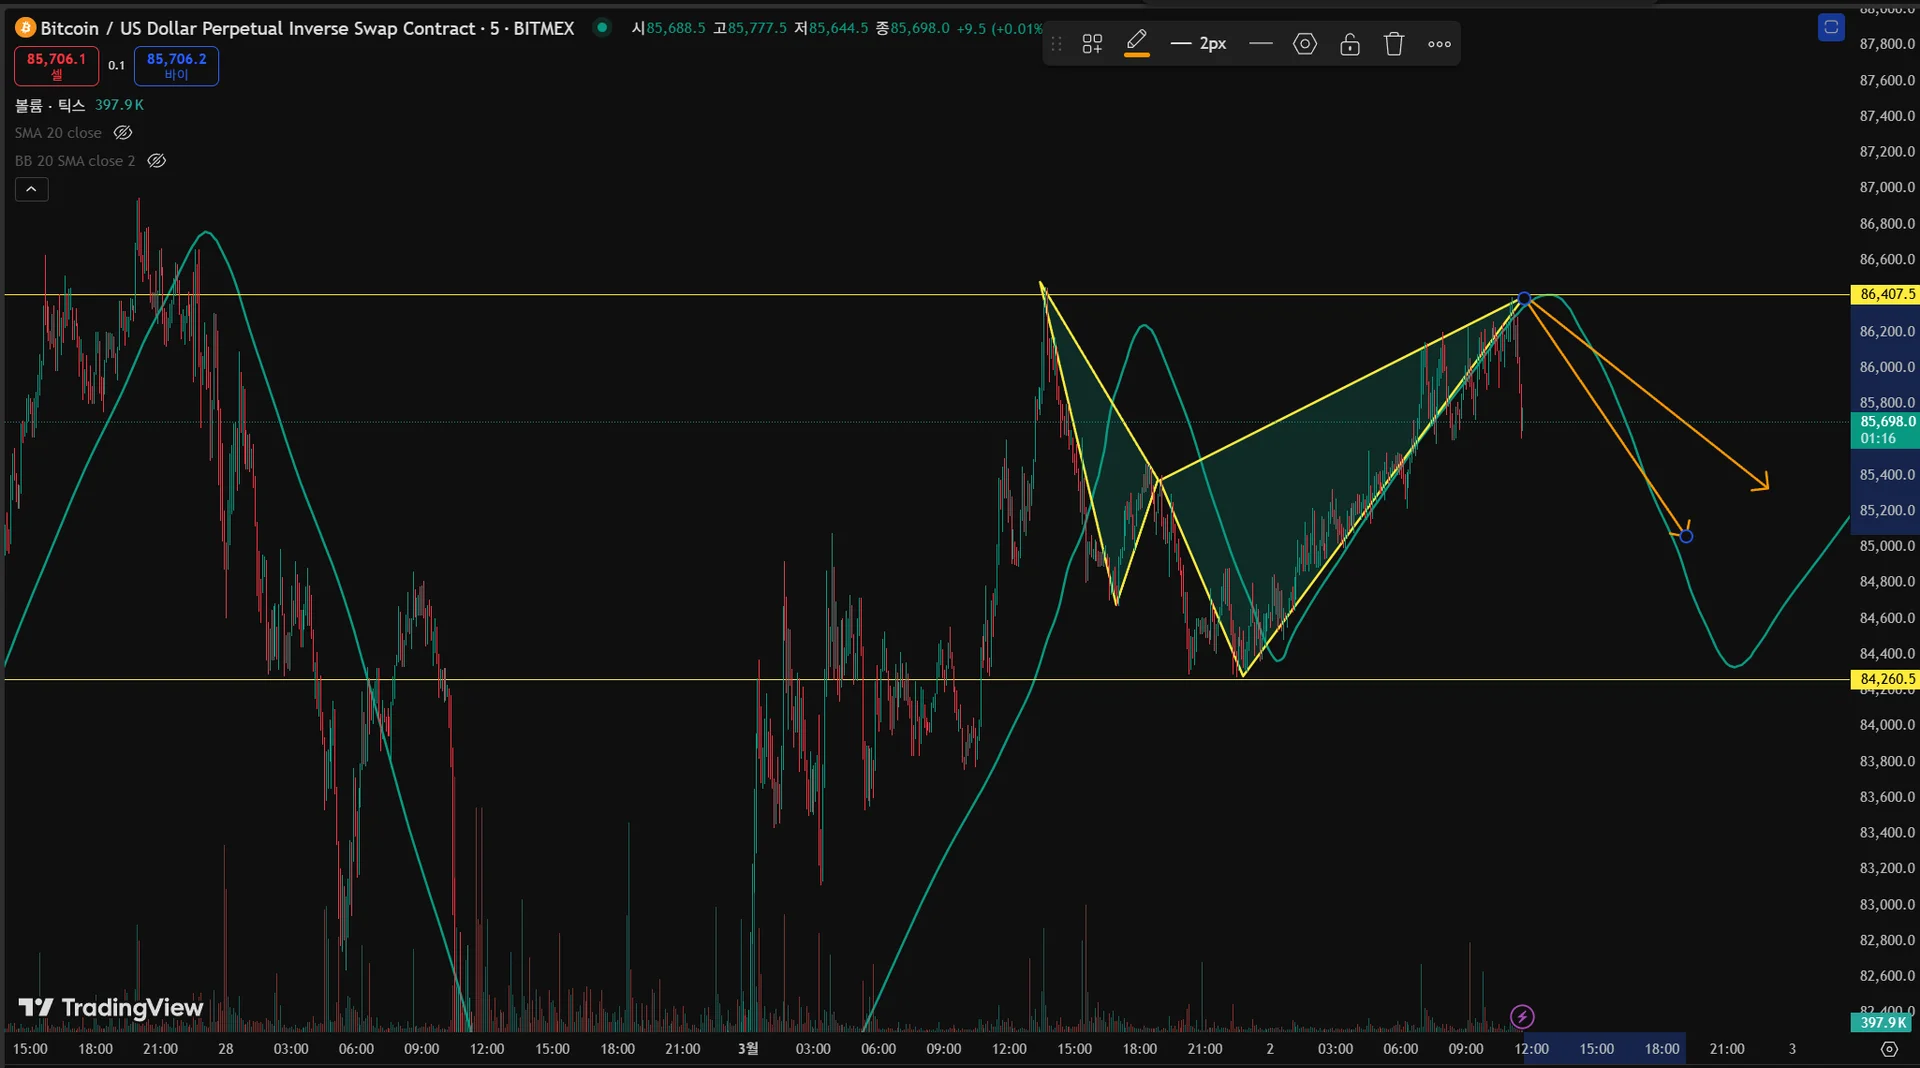Grab the drawing toolbar drag handle
This screenshot has height=1068, width=1920.
(1057, 44)
